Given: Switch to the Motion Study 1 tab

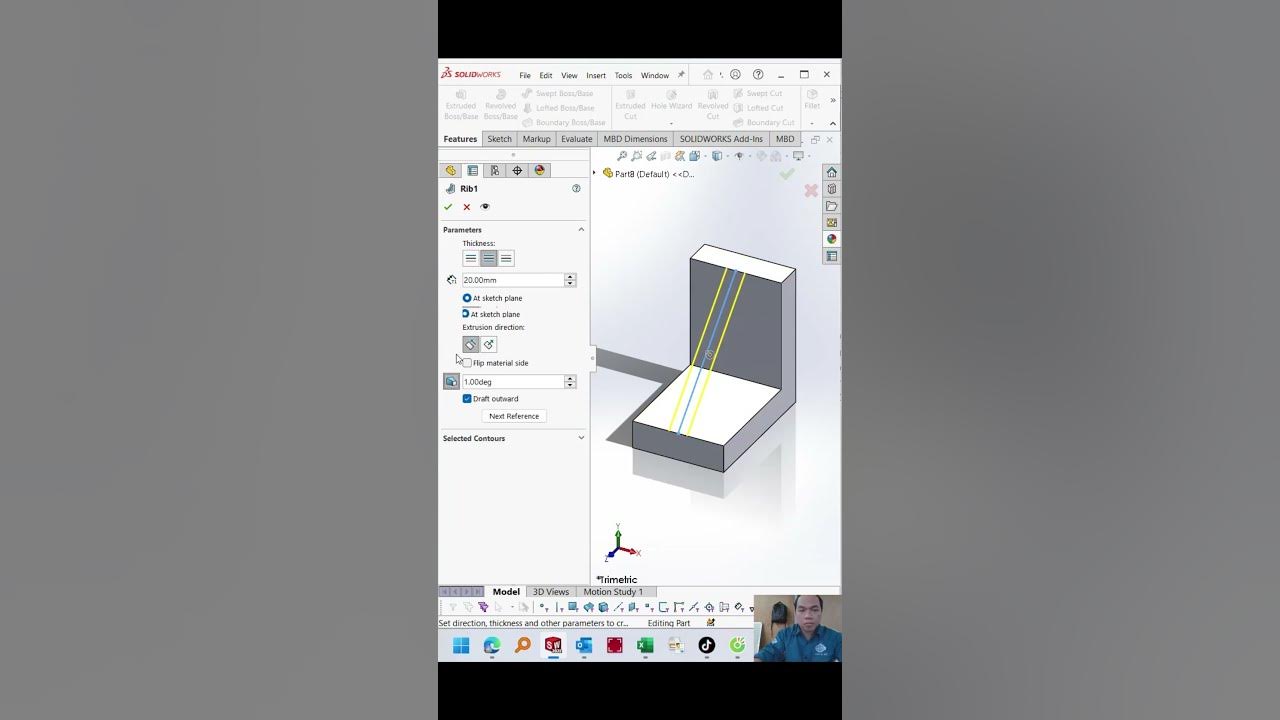Looking at the screenshot, I should 613,592.
